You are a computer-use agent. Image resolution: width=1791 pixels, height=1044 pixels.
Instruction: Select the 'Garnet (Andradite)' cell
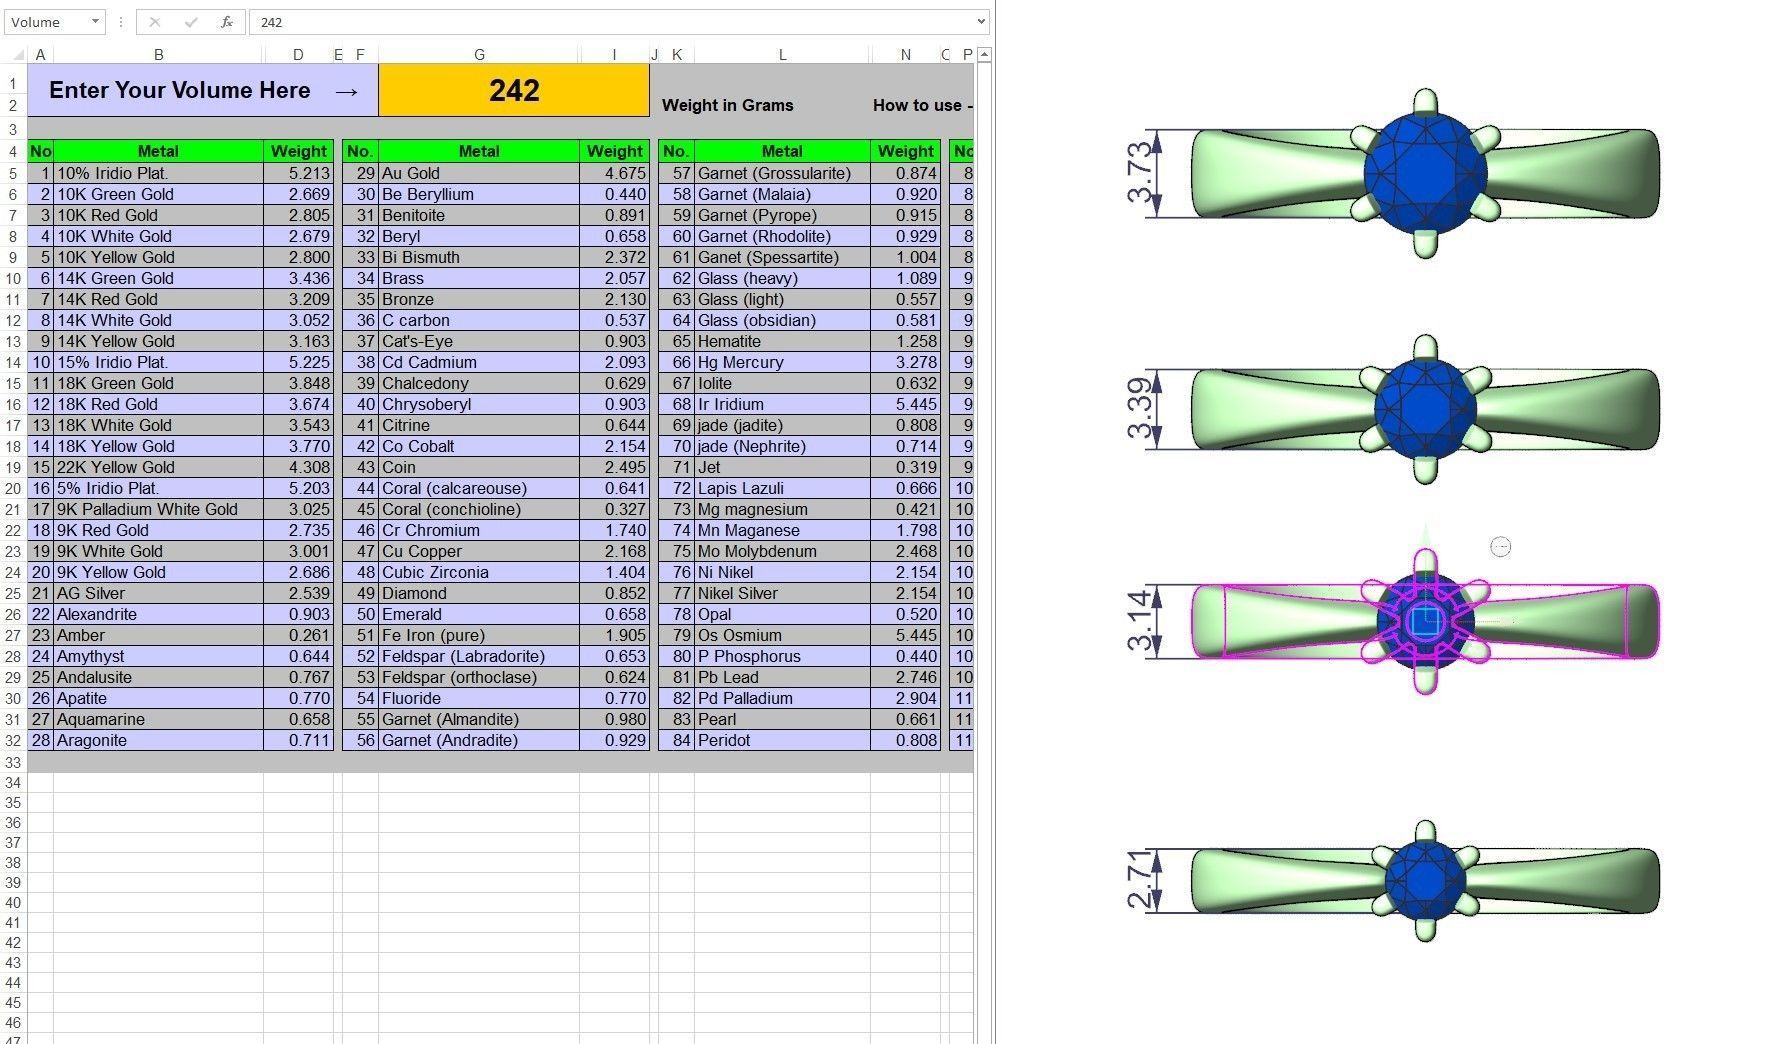[479, 740]
